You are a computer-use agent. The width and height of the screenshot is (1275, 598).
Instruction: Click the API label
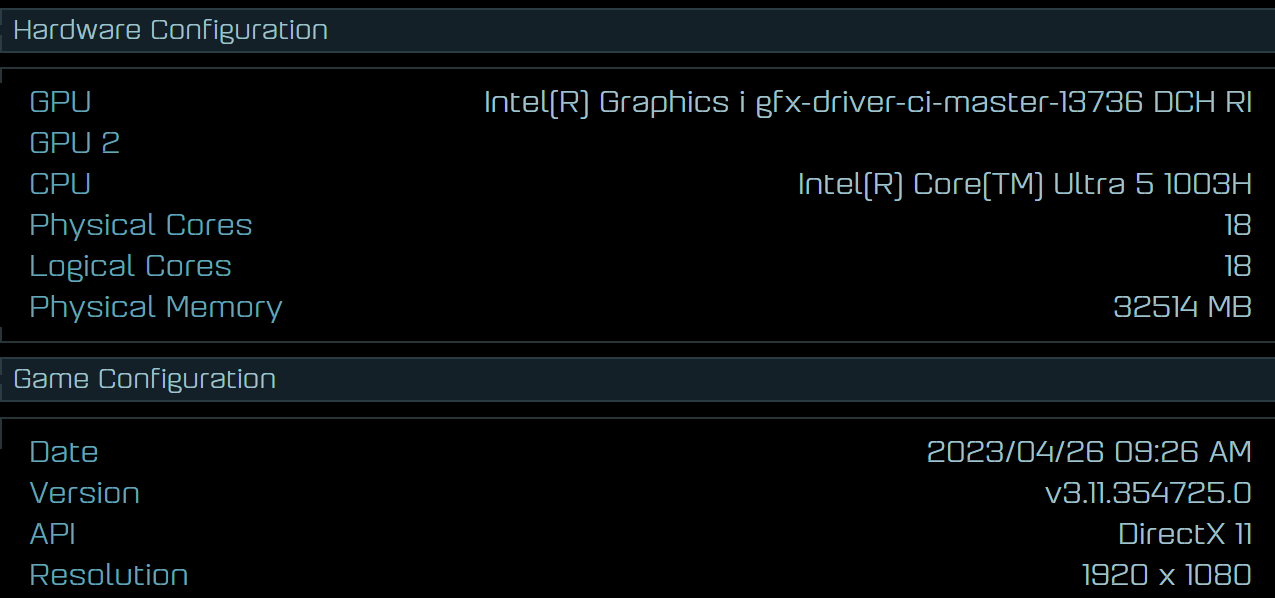53,534
